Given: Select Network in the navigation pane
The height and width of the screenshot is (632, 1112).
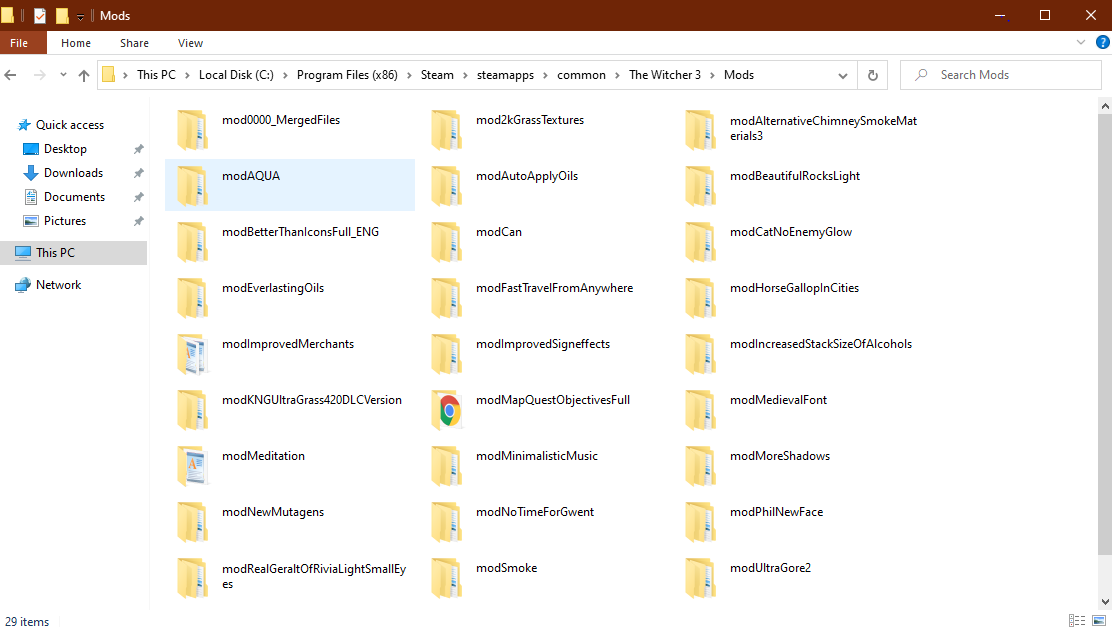Looking at the screenshot, I should [x=58, y=285].
